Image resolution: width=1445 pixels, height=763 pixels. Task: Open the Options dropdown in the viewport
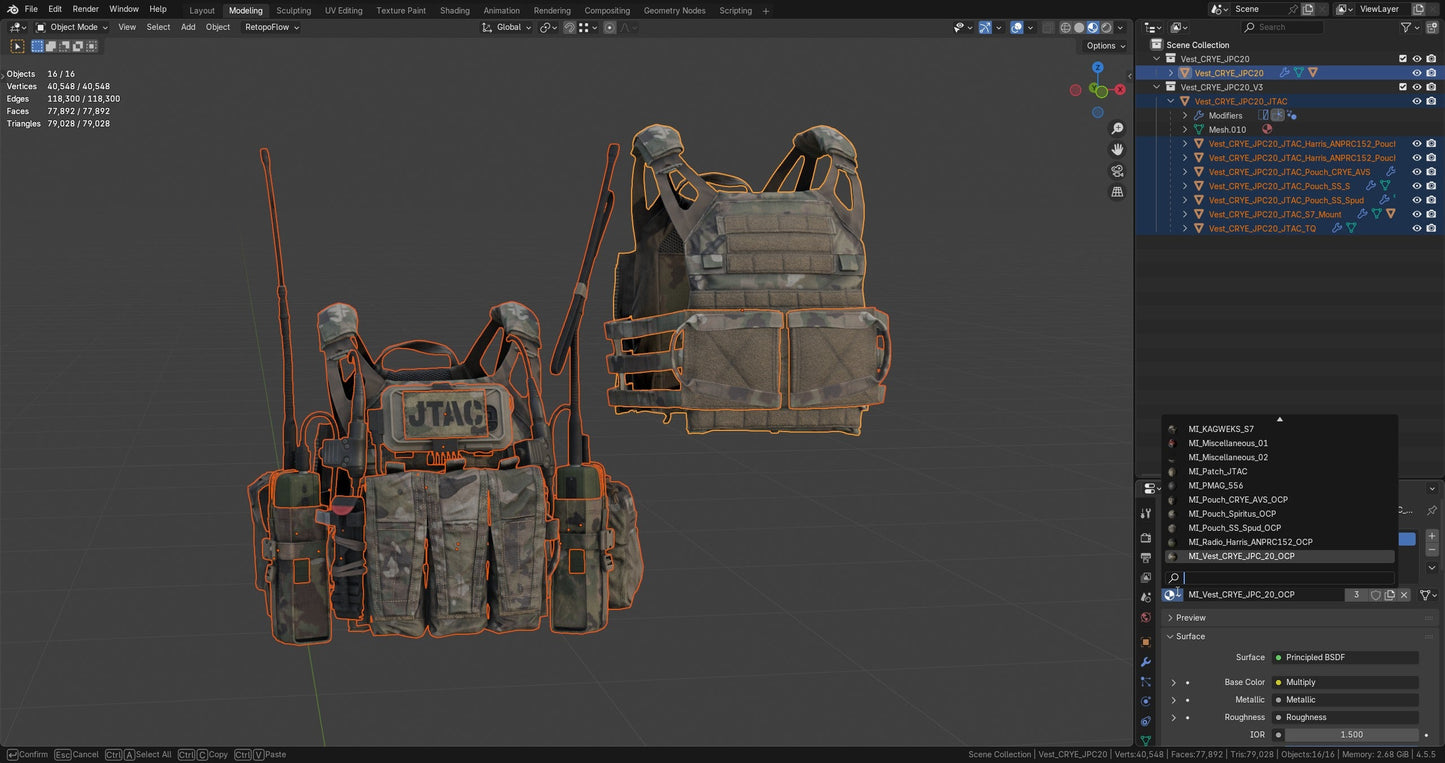pyautogui.click(x=1103, y=45)
